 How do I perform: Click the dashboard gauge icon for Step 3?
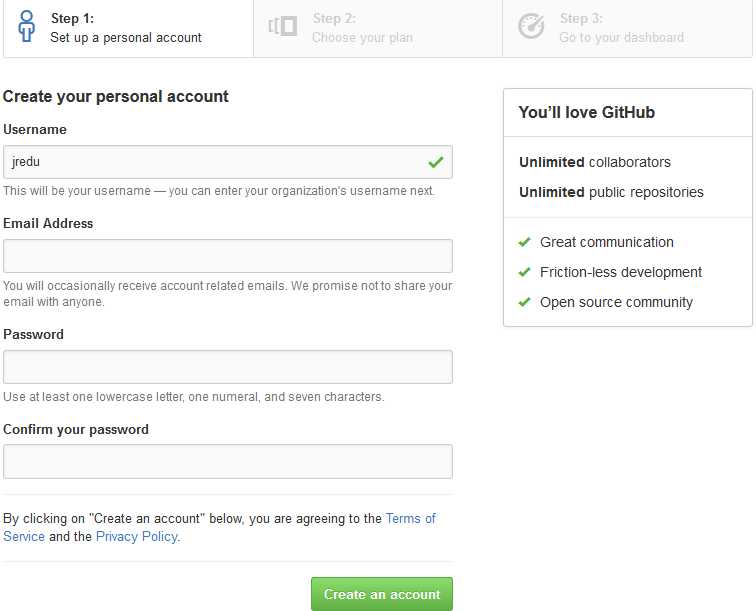[x=531, y=26]
